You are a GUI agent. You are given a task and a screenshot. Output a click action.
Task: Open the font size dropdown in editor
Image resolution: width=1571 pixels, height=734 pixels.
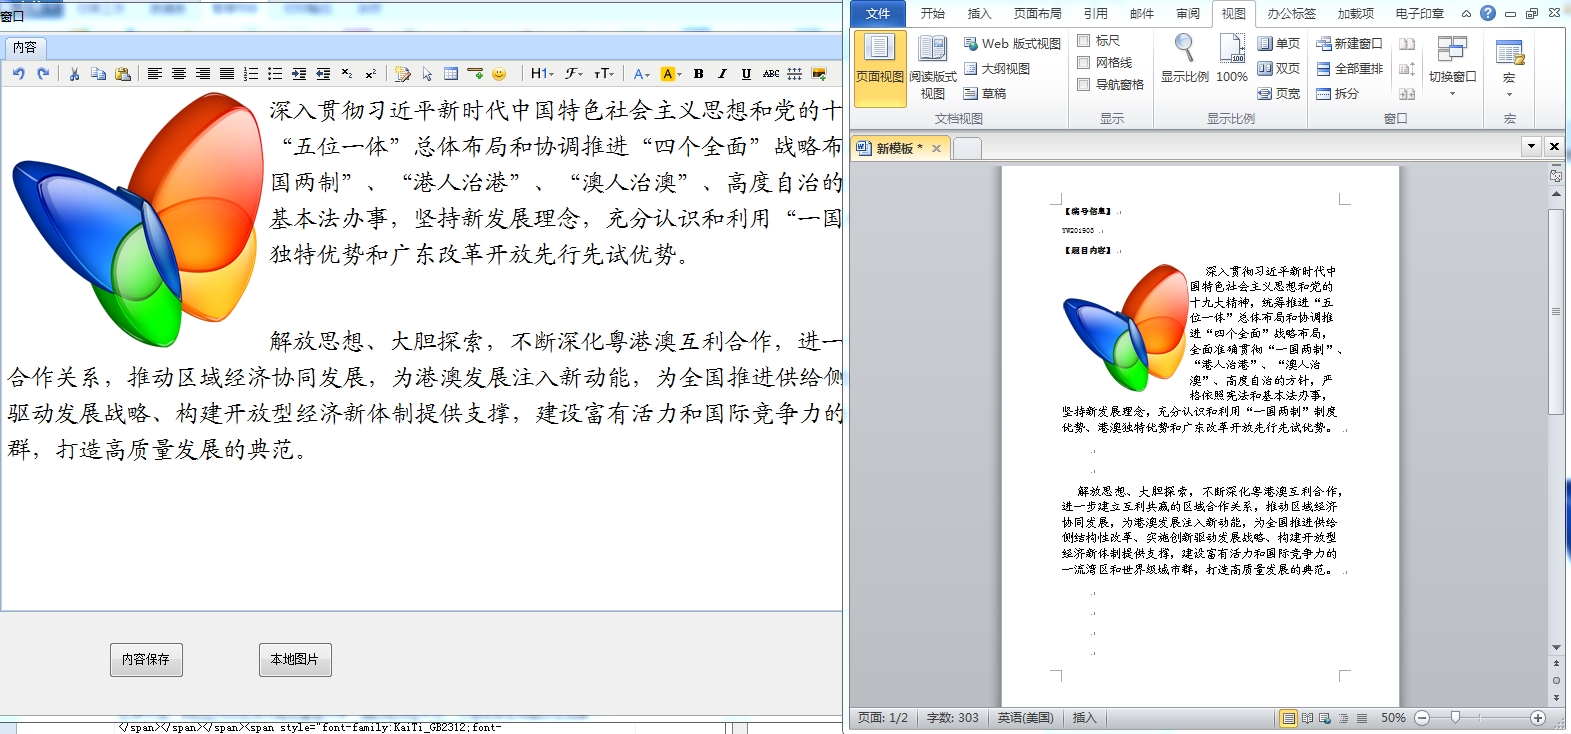[605, 74]
